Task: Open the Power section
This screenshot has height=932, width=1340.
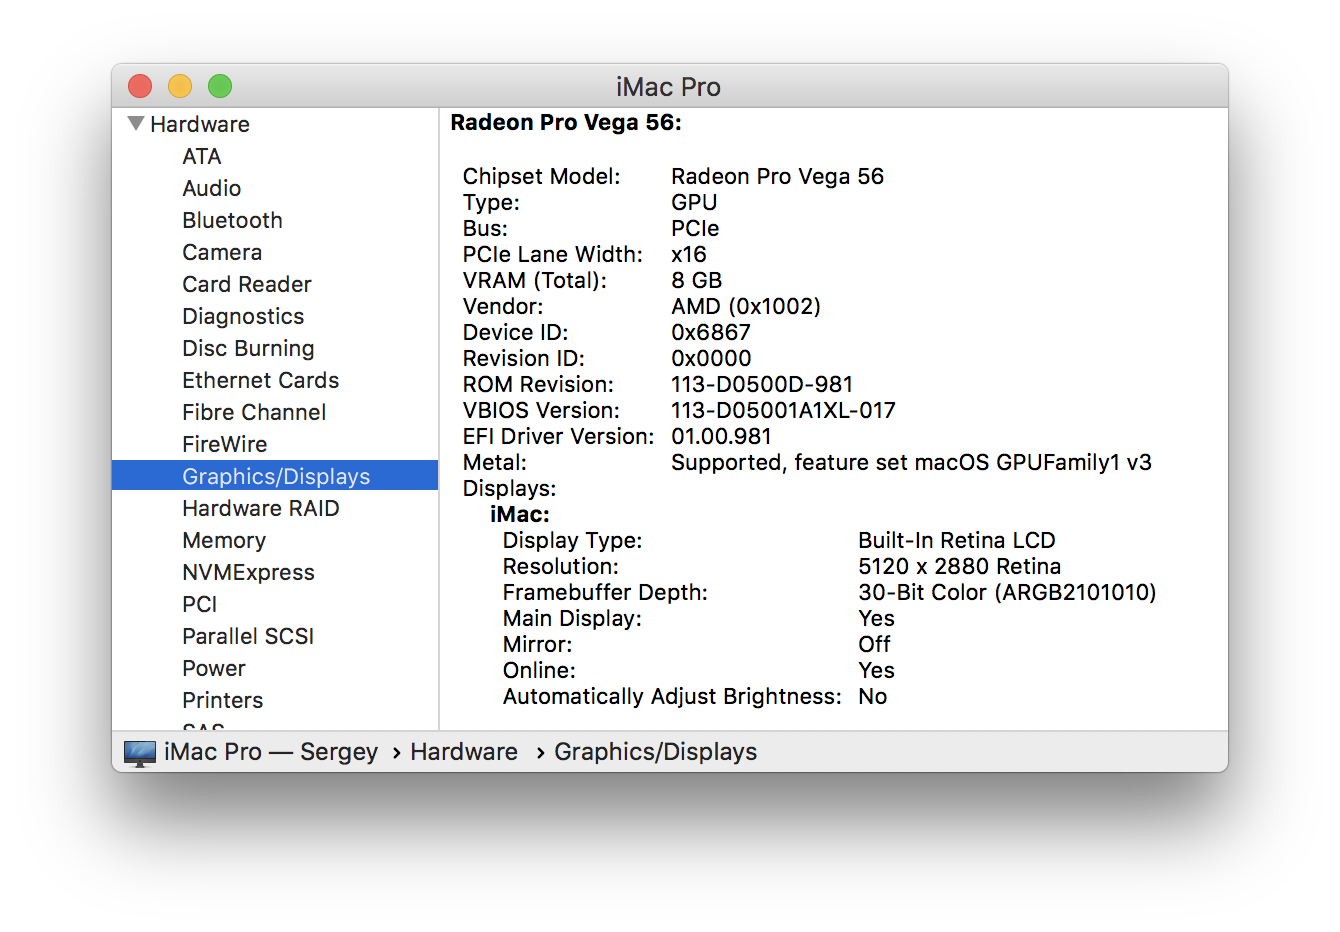Action: tap(214, 668)
